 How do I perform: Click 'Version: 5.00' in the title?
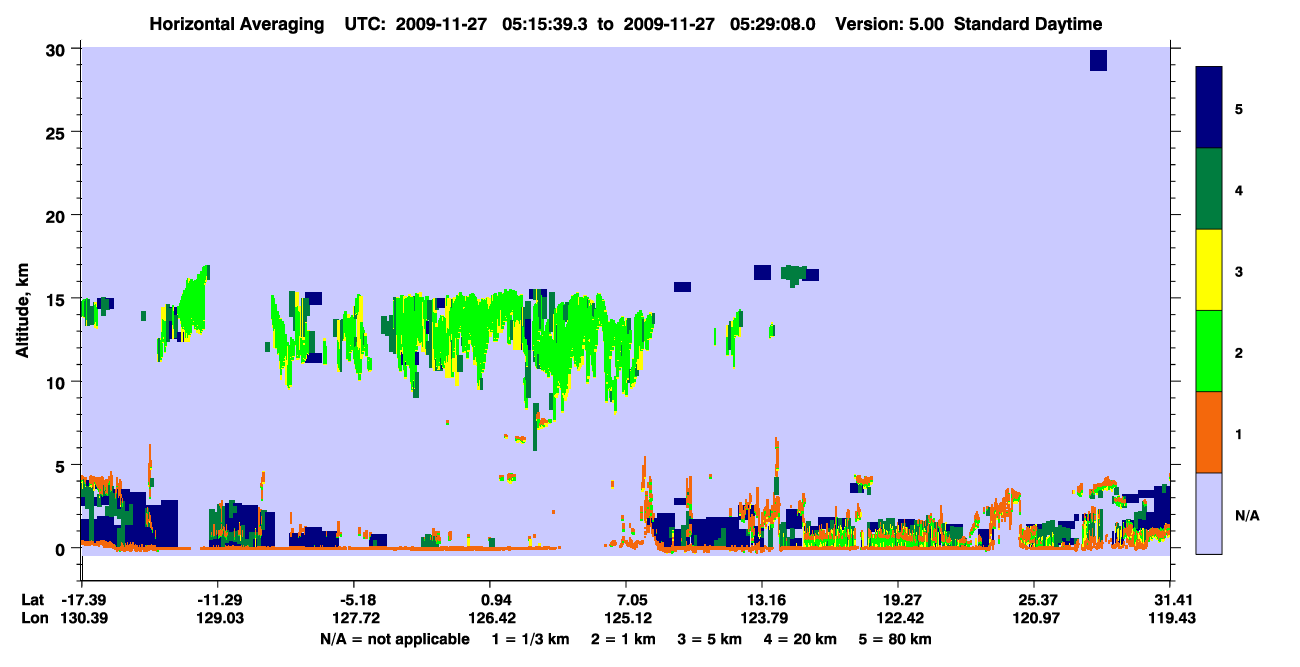[891, 24]
